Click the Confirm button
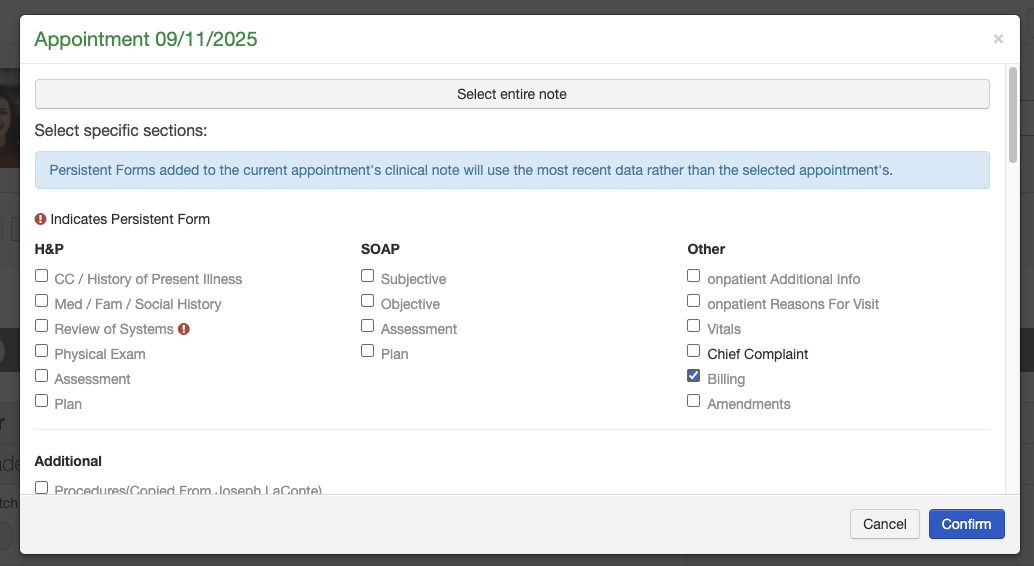This screenshot has height=566, width=1034. 966,524
